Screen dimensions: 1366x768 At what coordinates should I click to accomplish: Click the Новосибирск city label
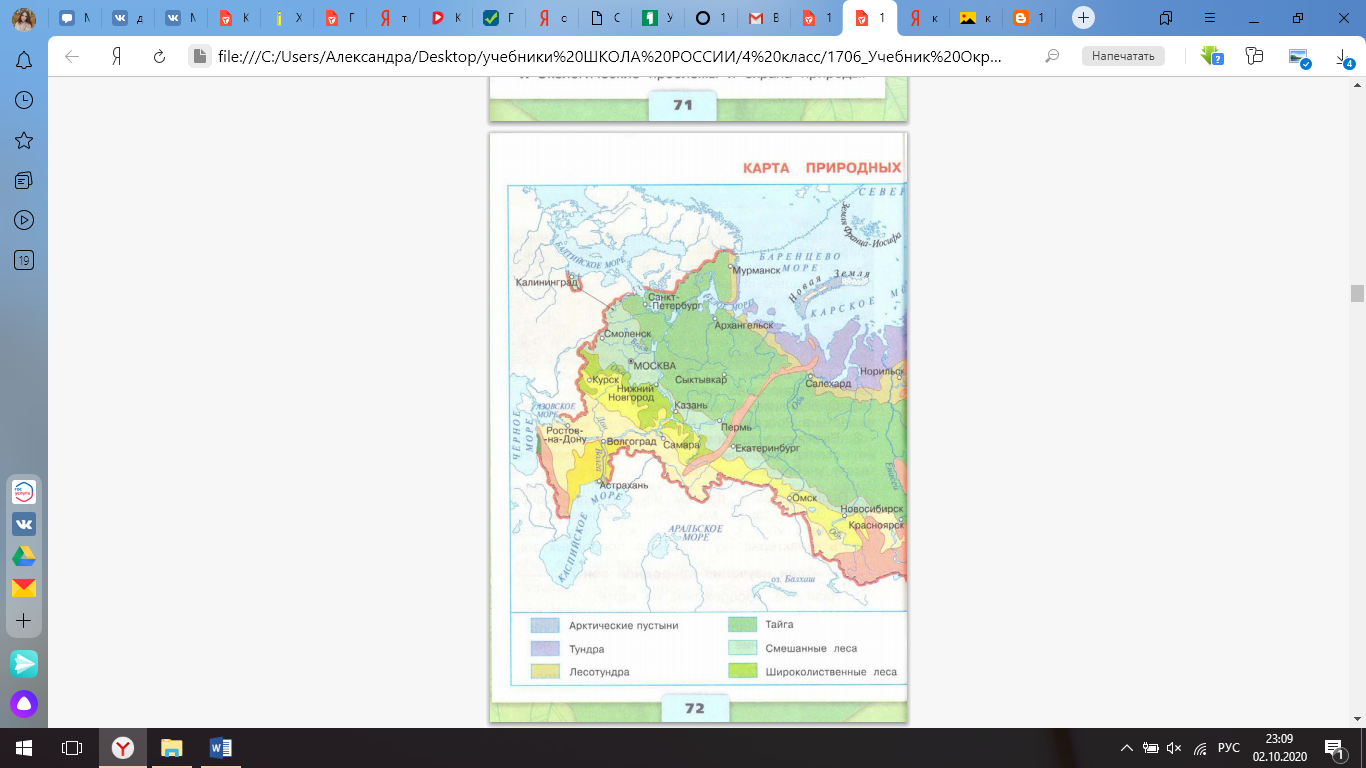[872, 509]
